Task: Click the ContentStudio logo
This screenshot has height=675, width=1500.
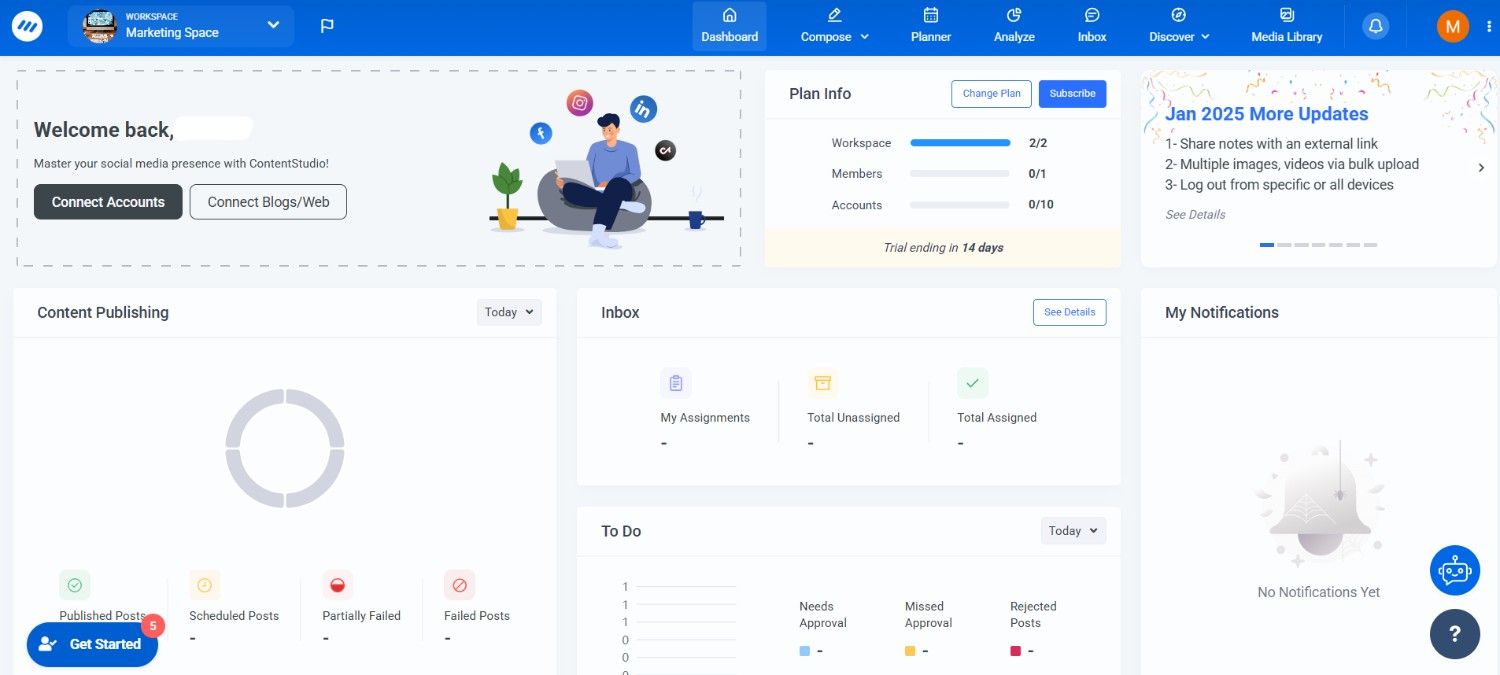Action: pos(27,26)
